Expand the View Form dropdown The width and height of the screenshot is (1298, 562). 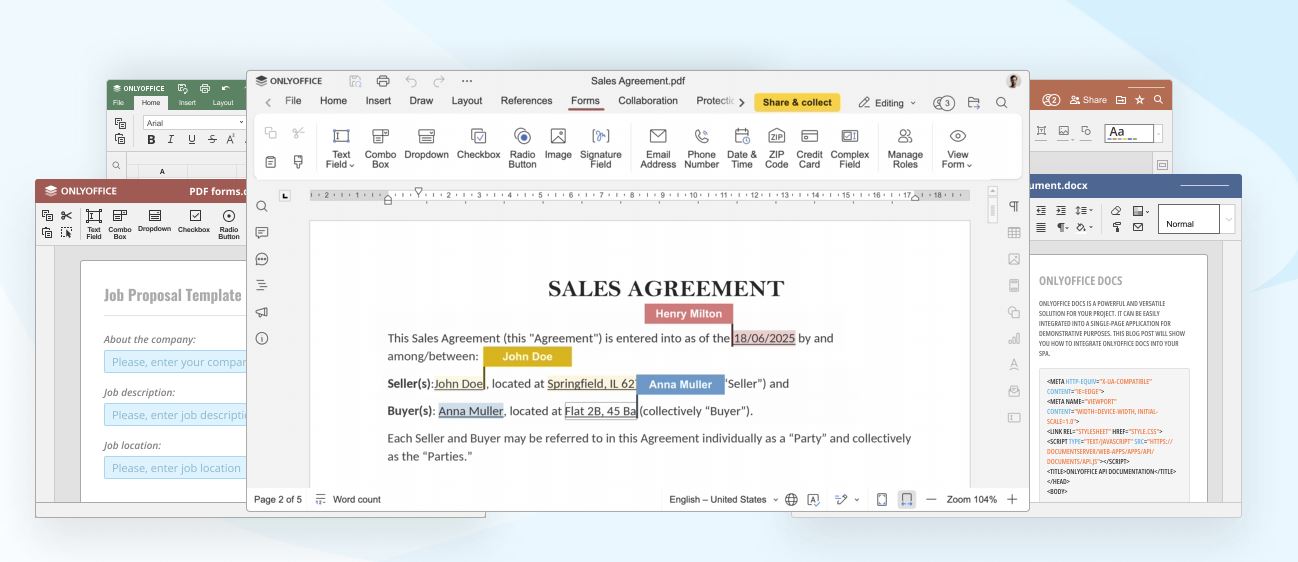point(957,147)
